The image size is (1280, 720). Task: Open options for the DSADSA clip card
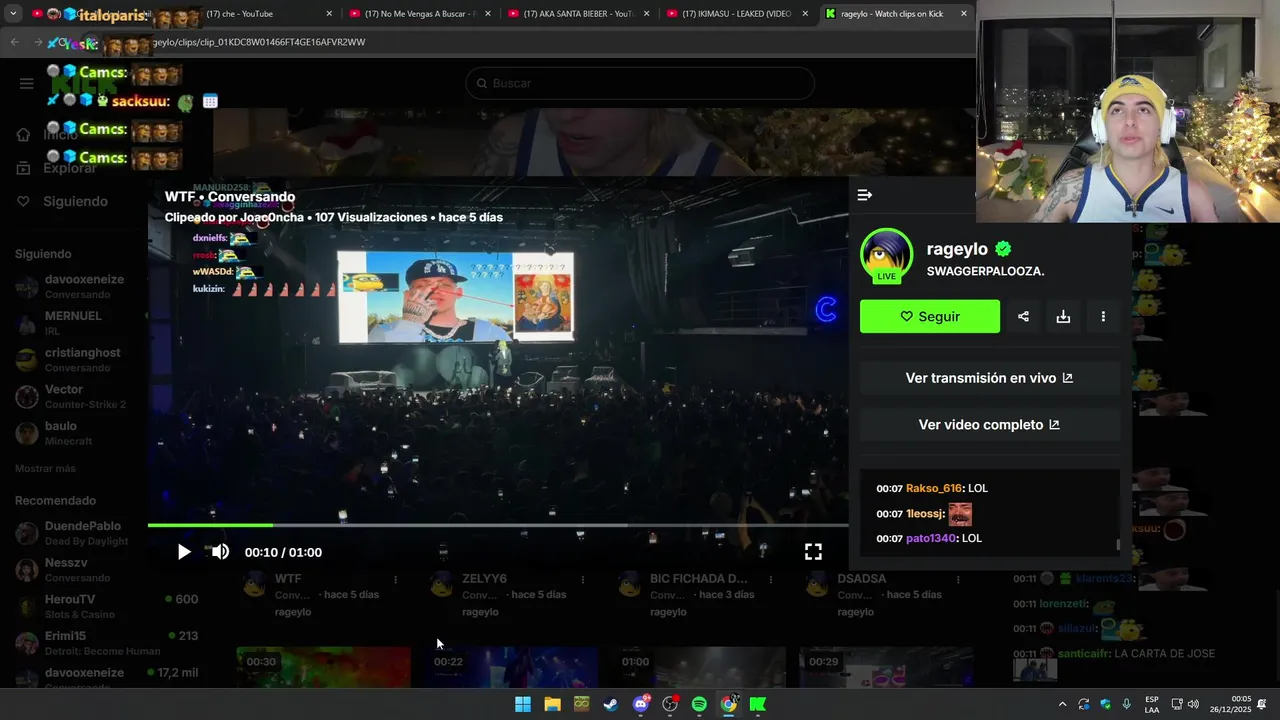[x=958, y=579]
